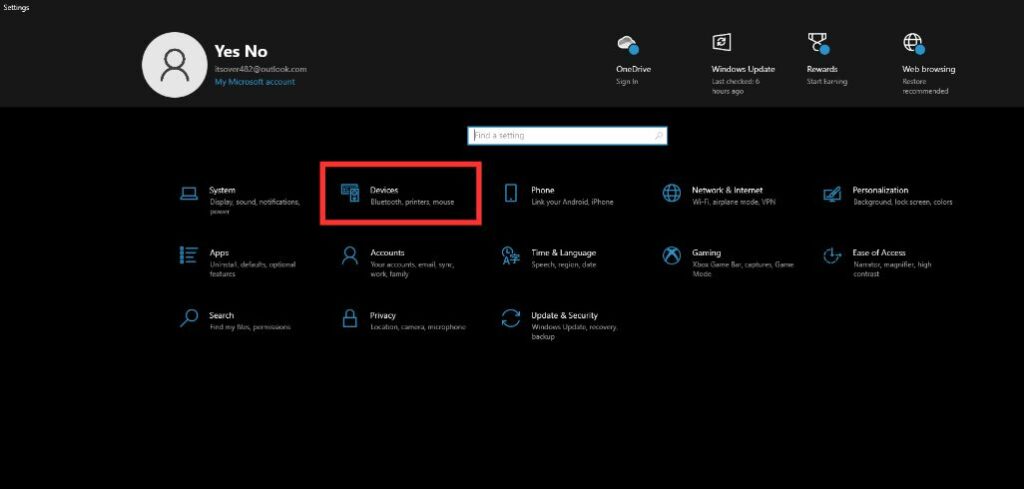Screen dimensions: 1024x489
Task: Open the Personalization paintbrush icon
Action: 832,194
